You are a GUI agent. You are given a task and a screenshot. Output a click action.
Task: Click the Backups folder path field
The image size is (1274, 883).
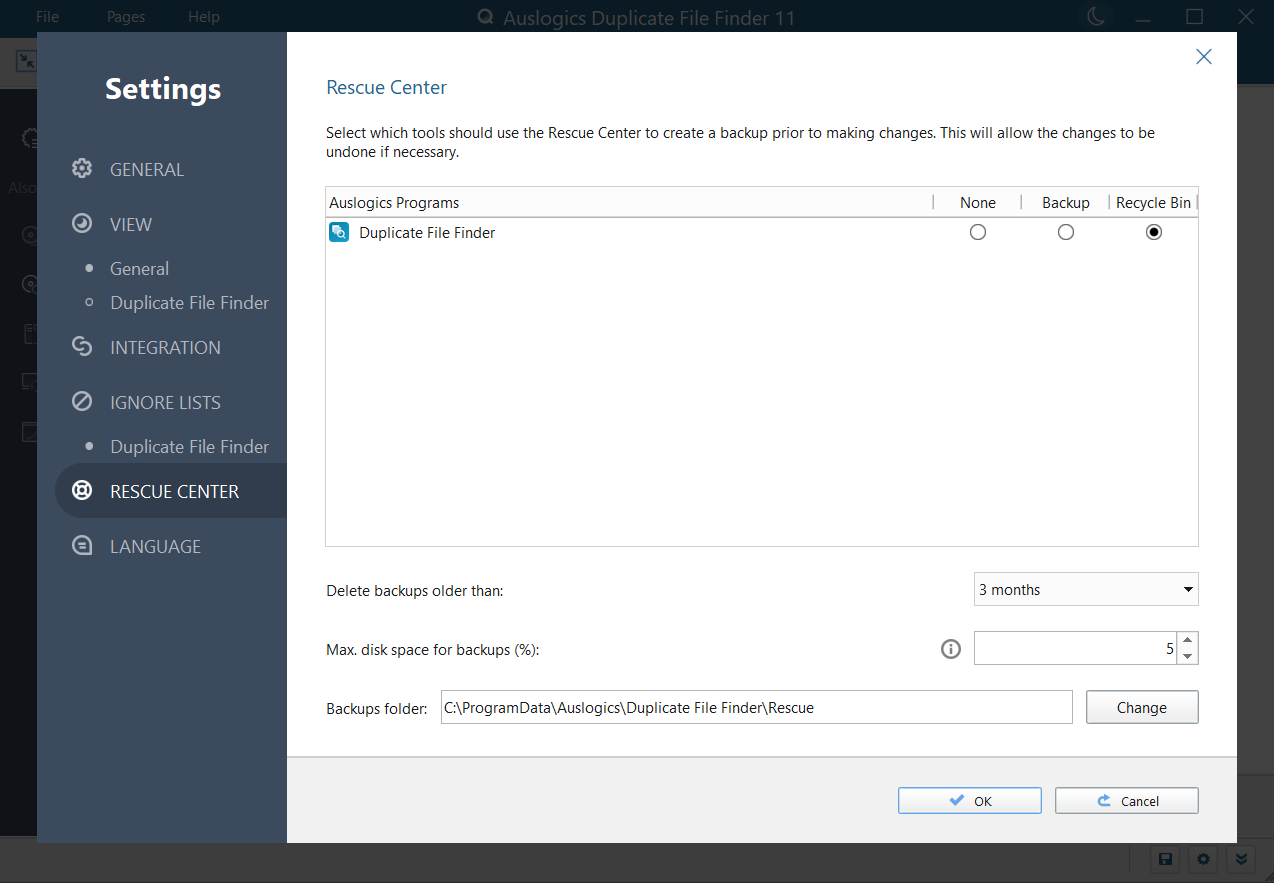(x=756, y=707)
